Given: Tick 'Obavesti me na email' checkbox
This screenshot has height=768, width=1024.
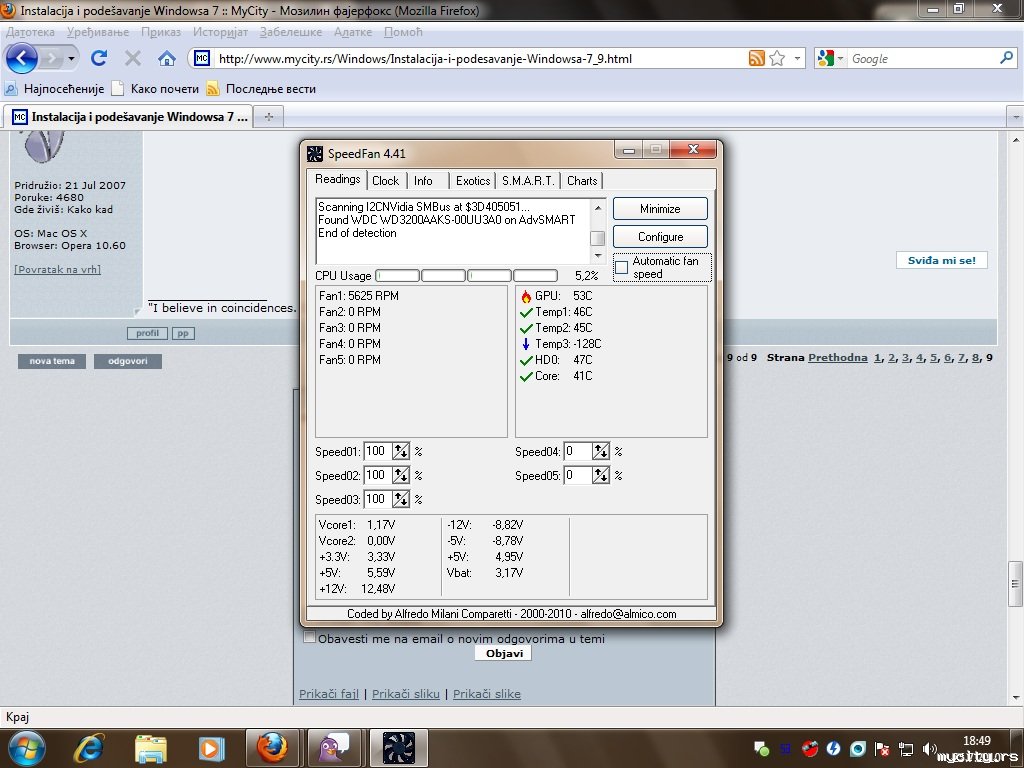Looking at the screenshot, I should pos(310,637).
